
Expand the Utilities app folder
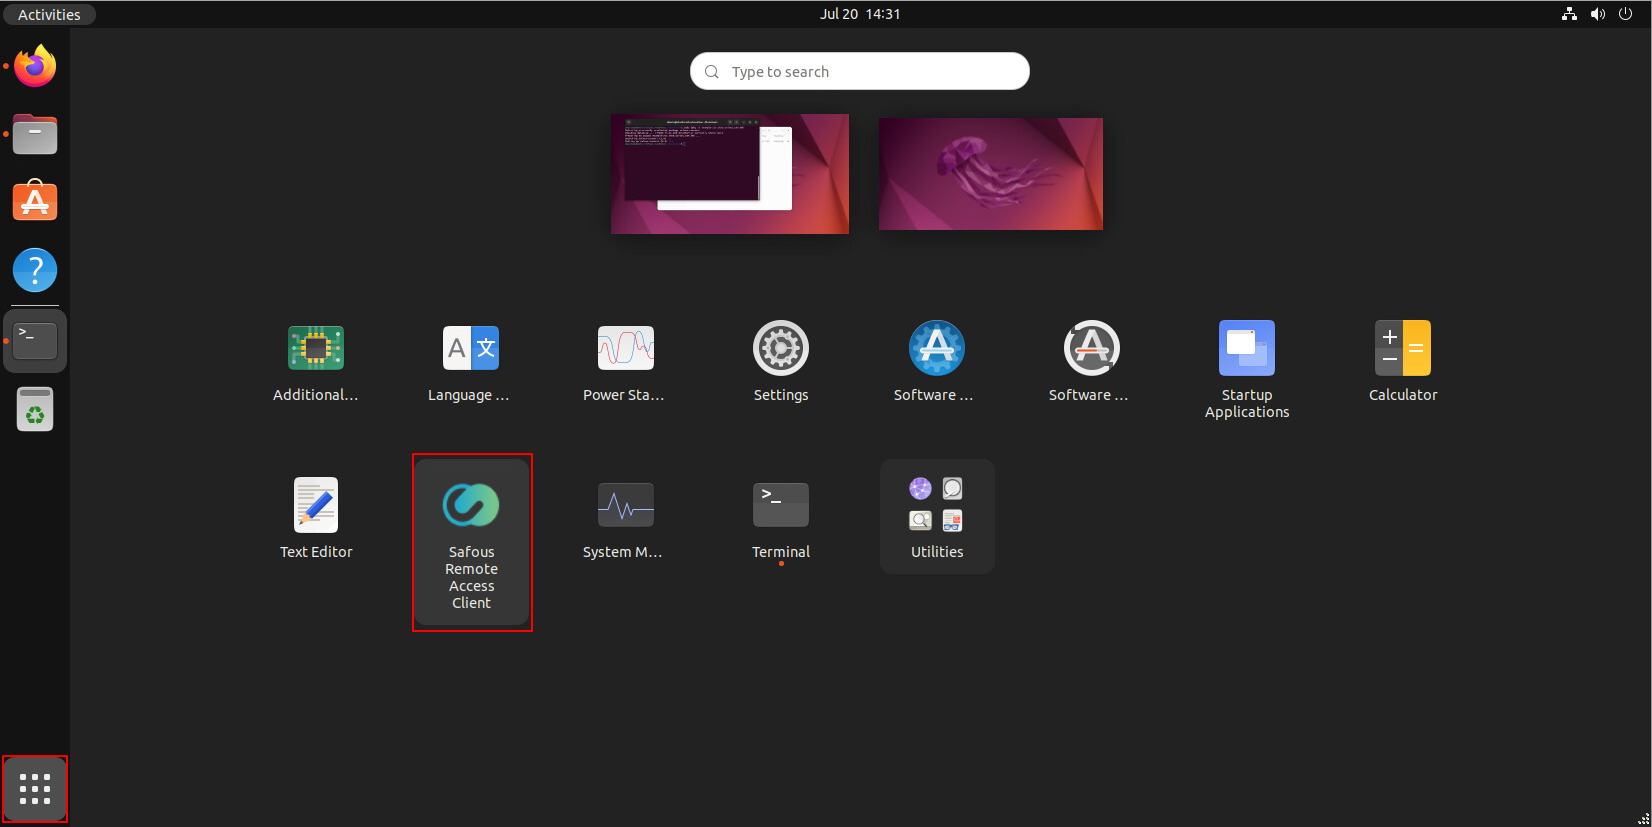tap(937, 516)
